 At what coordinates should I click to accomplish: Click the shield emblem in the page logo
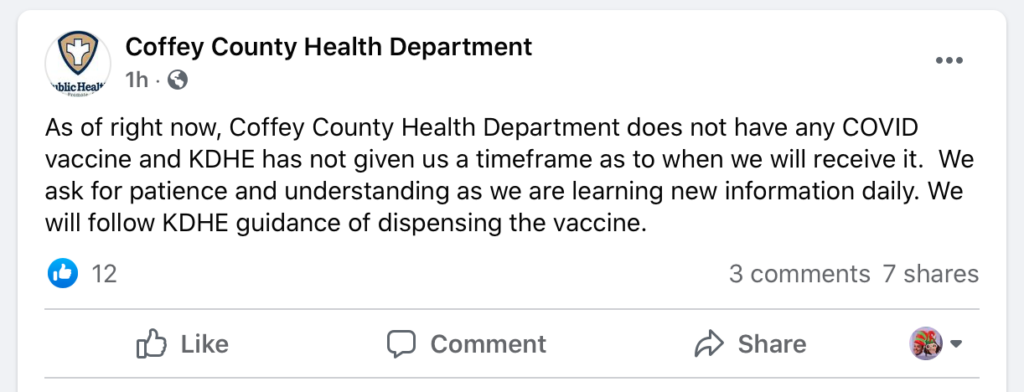[x=78, y=54]
